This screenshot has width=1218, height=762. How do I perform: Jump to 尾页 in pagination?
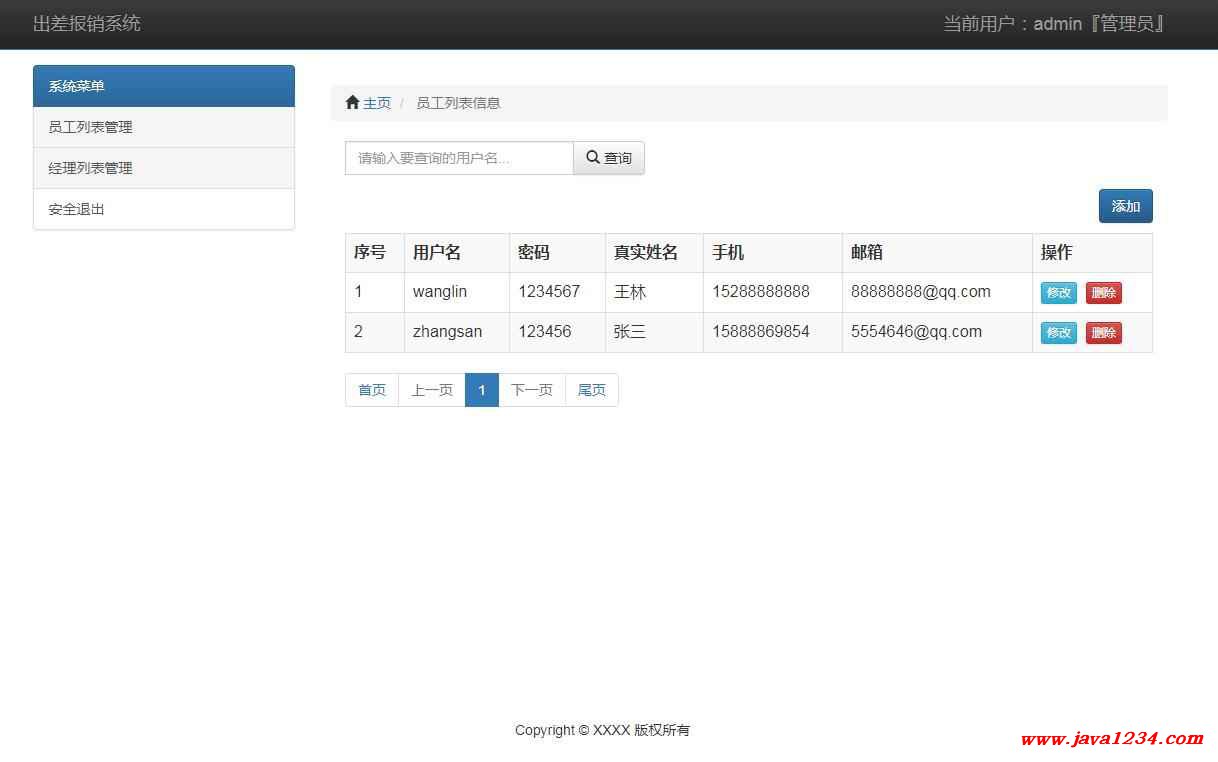pos(592,390)
